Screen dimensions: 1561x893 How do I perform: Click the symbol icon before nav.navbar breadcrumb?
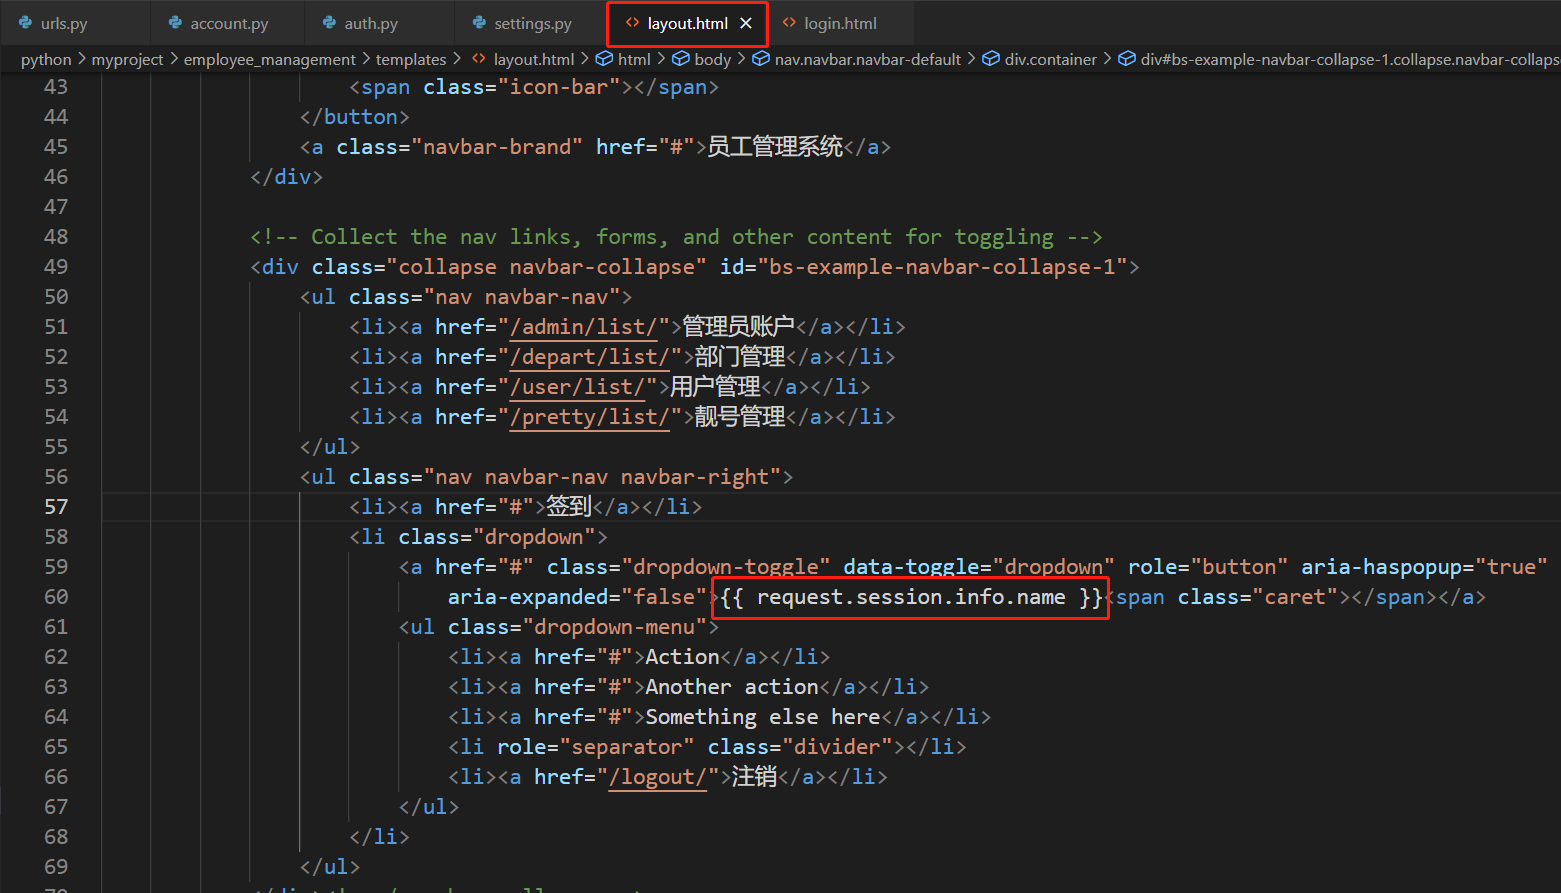(761, 59)
